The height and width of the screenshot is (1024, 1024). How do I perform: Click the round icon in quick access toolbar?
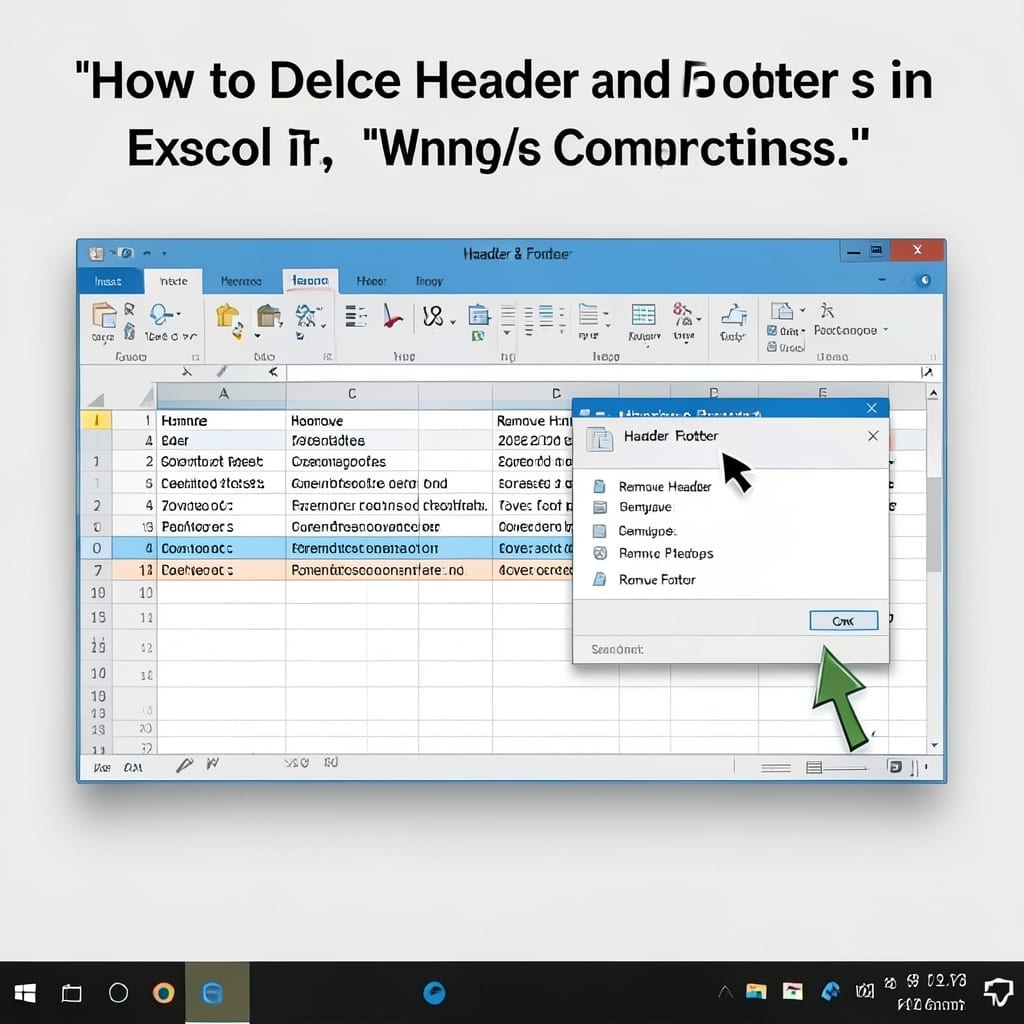[127, 253]
